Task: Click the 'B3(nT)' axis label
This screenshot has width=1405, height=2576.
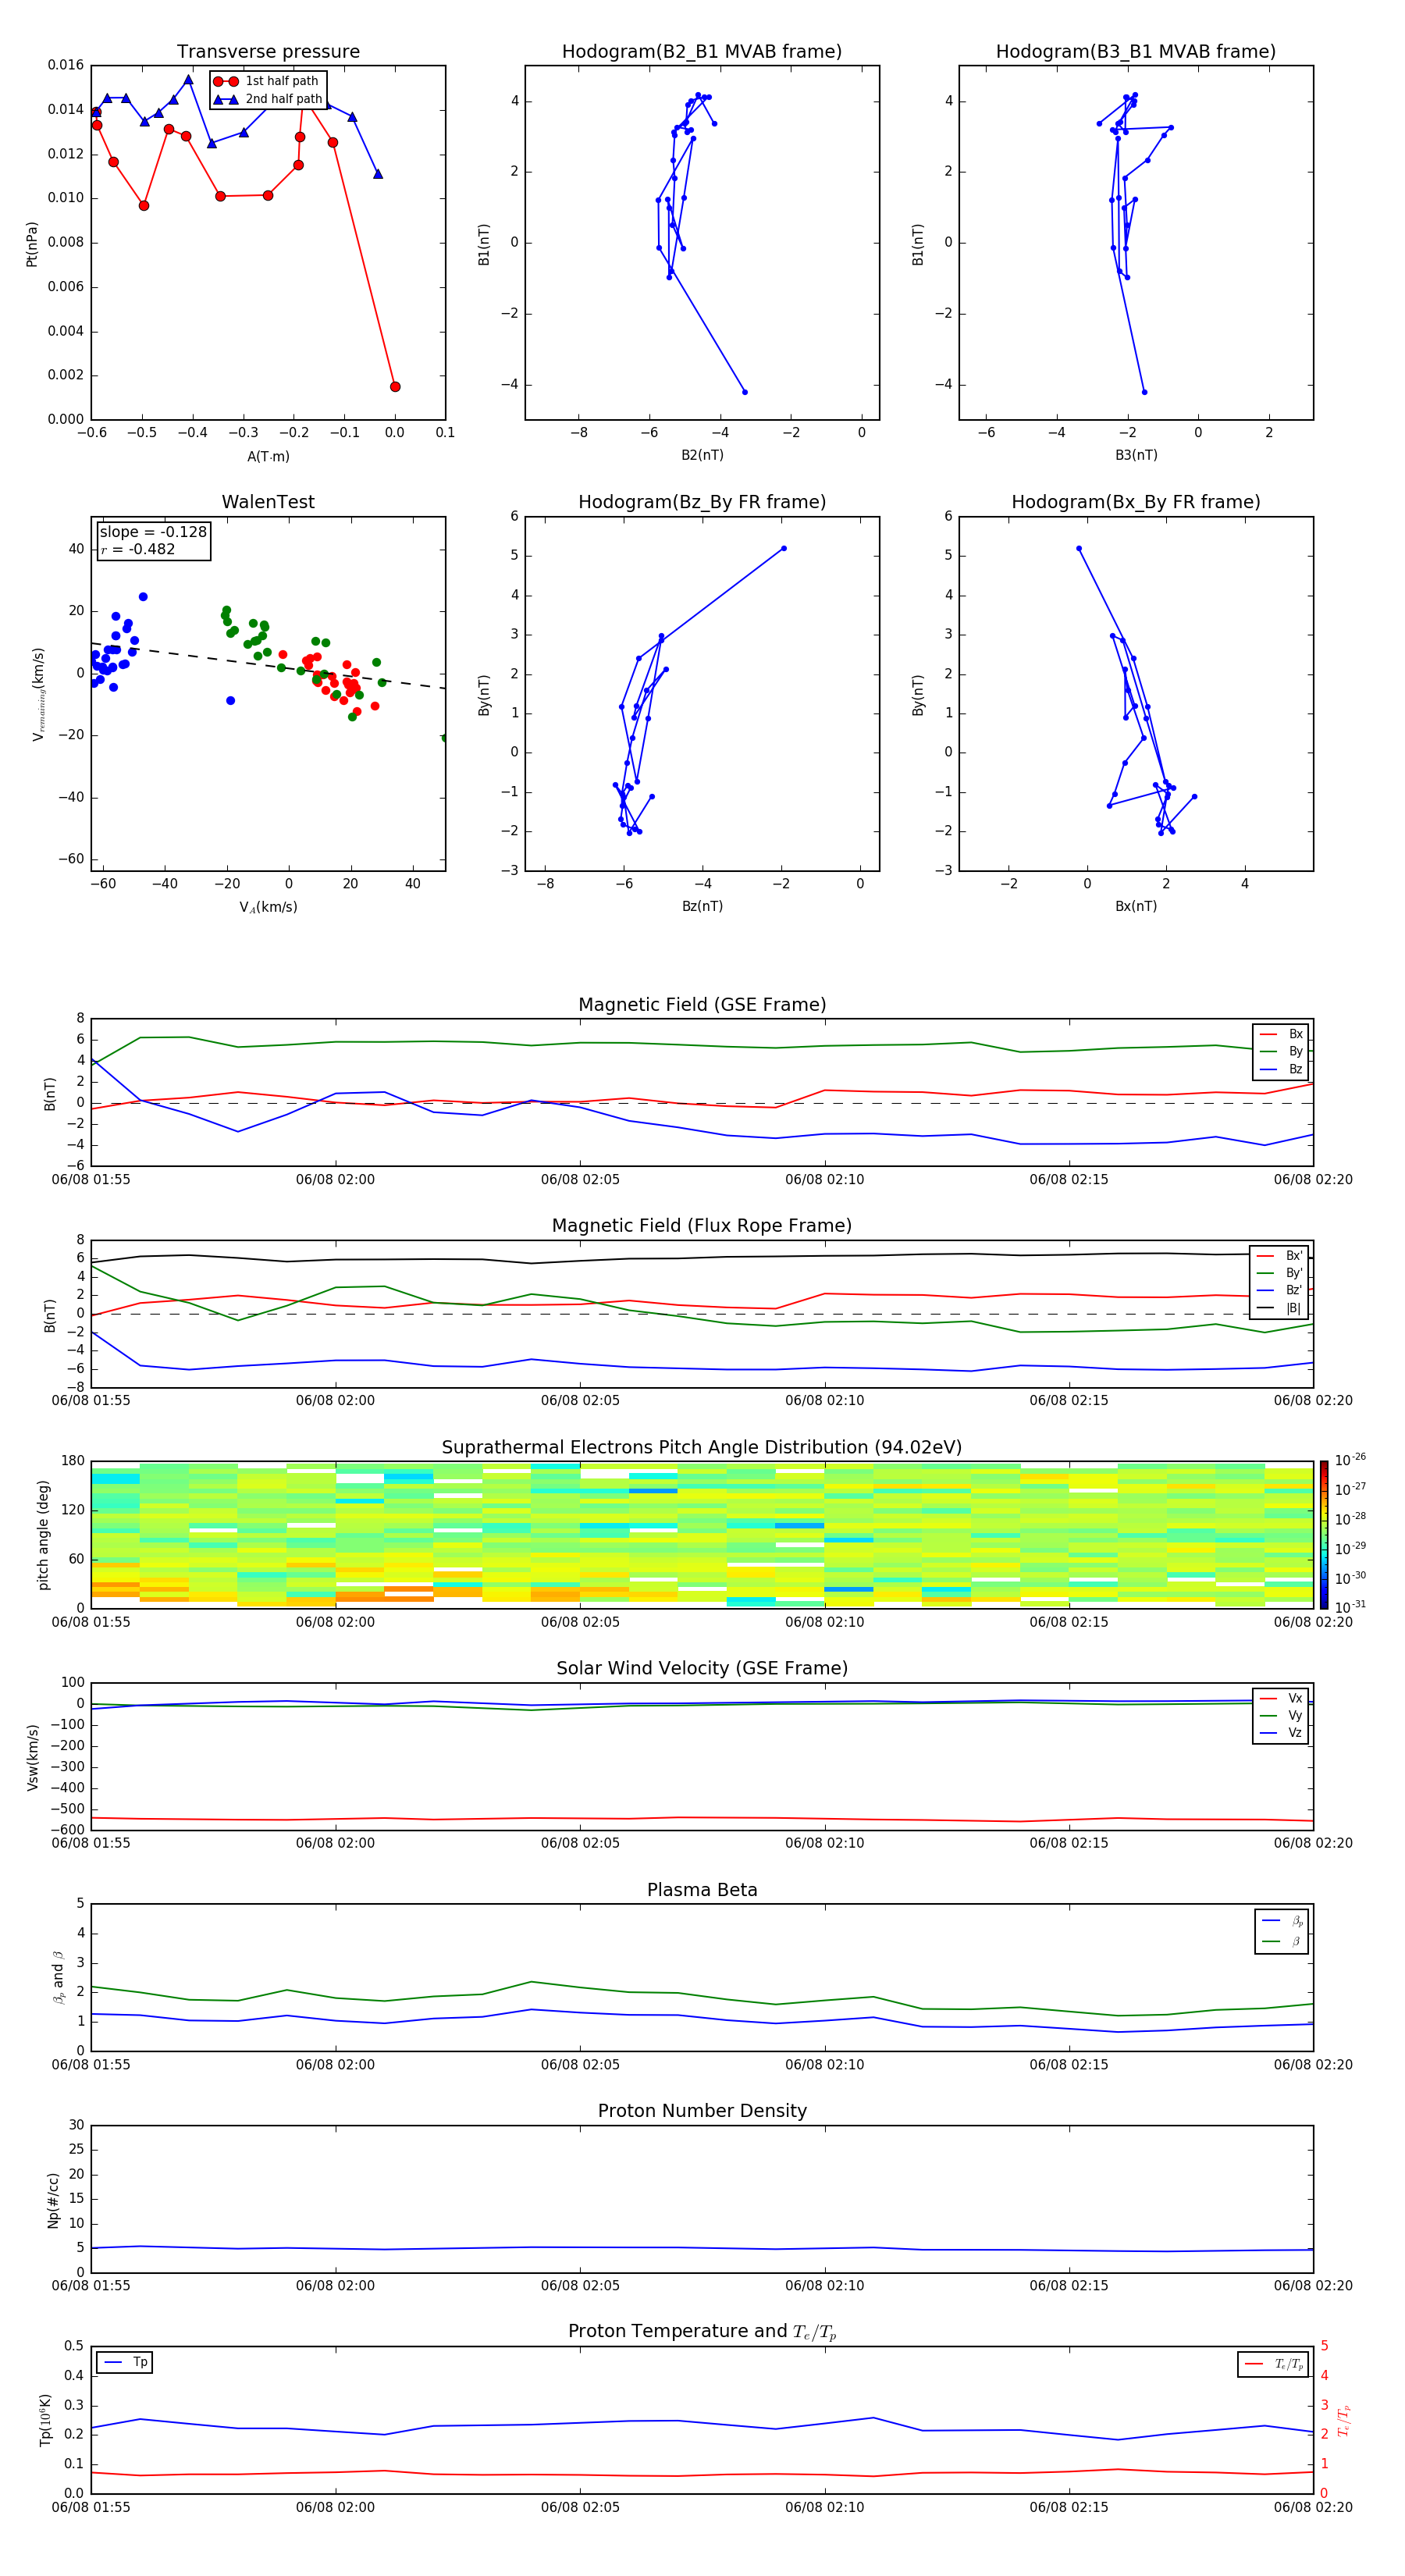Action: (1136, 455)
